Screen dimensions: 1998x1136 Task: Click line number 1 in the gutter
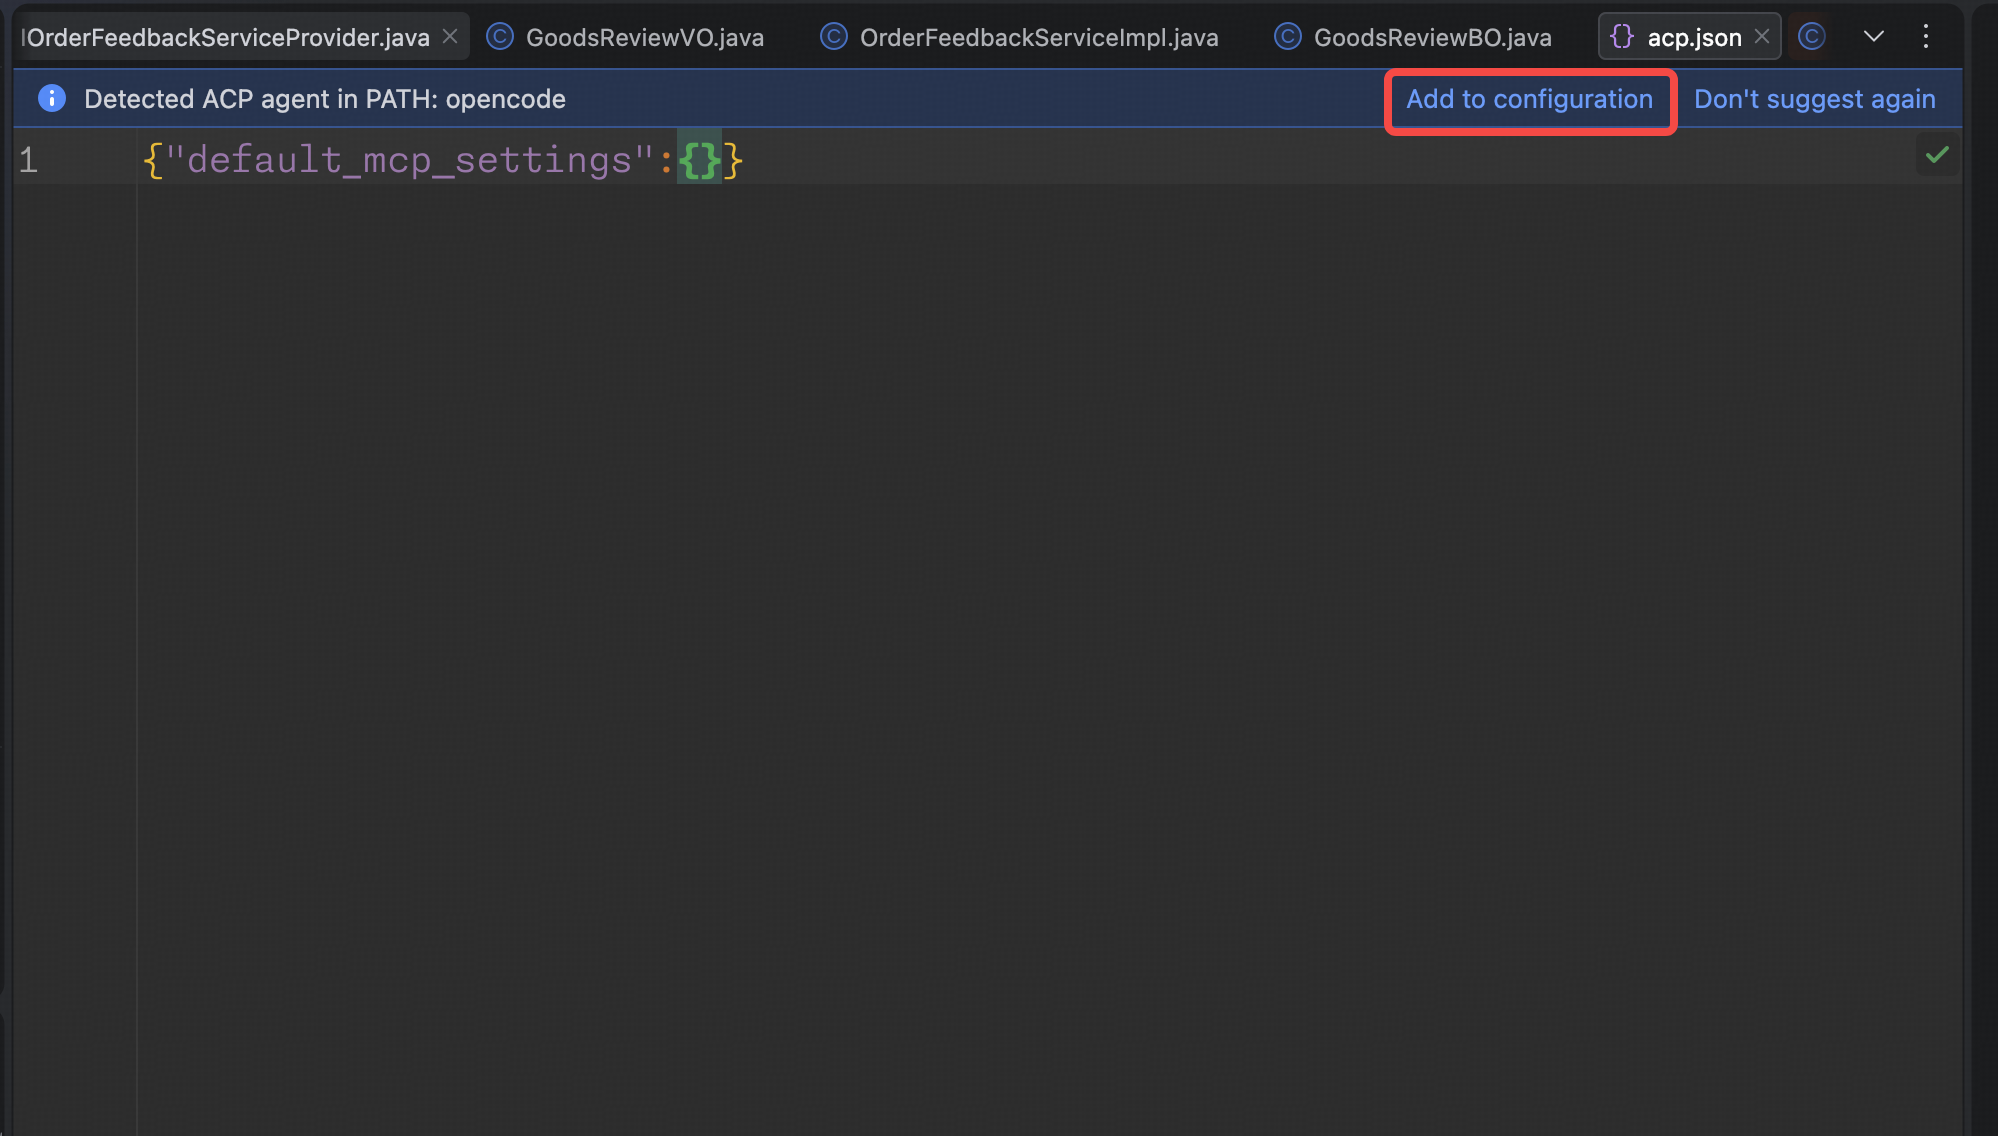tap(29, 159)
